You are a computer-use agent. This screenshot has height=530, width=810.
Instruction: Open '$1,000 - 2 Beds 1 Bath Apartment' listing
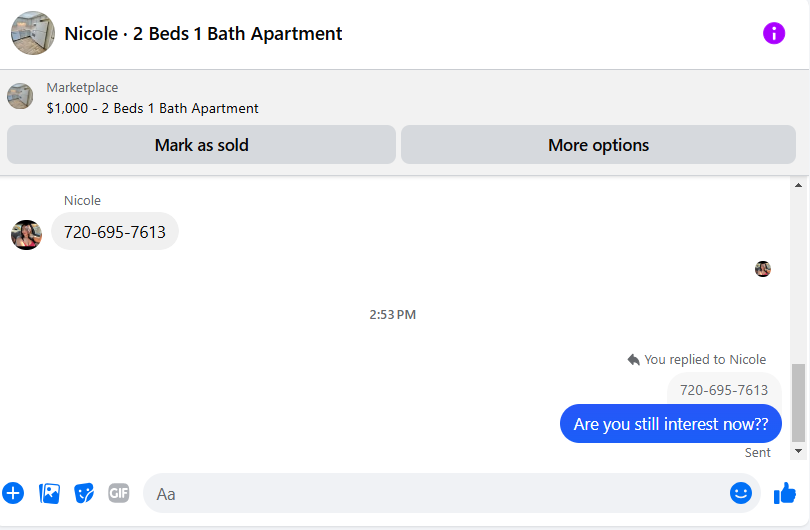point(152,108)
